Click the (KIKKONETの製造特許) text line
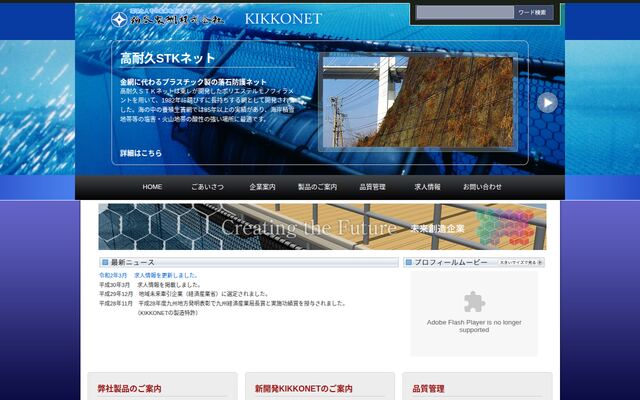This screenshot has height=400, width=640. pyautogui.click(x=168, y=313)
